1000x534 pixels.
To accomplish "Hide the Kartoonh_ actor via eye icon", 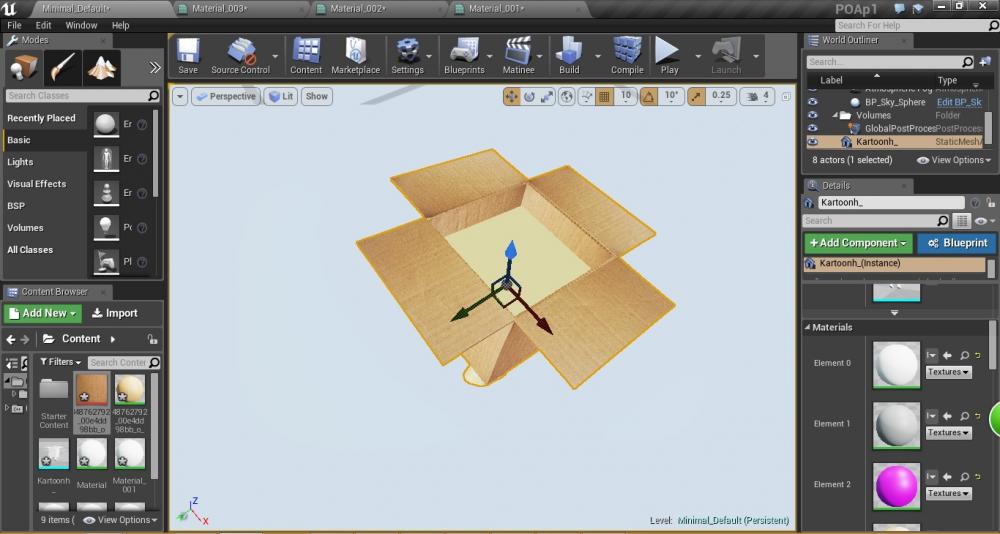I will 812,142.
